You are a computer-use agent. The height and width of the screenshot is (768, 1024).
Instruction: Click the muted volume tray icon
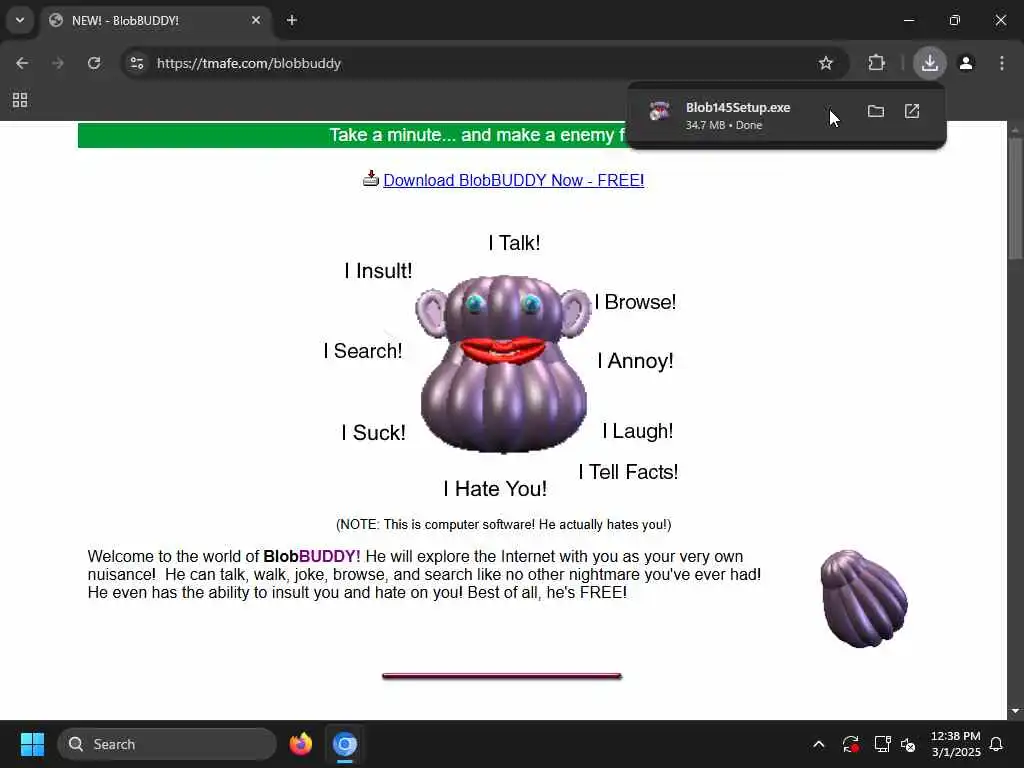click(908, 744)
